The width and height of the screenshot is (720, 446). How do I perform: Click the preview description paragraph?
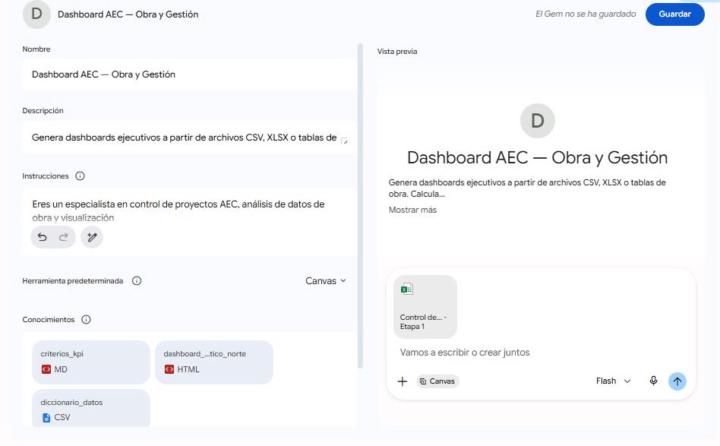(x=527, y=188)
